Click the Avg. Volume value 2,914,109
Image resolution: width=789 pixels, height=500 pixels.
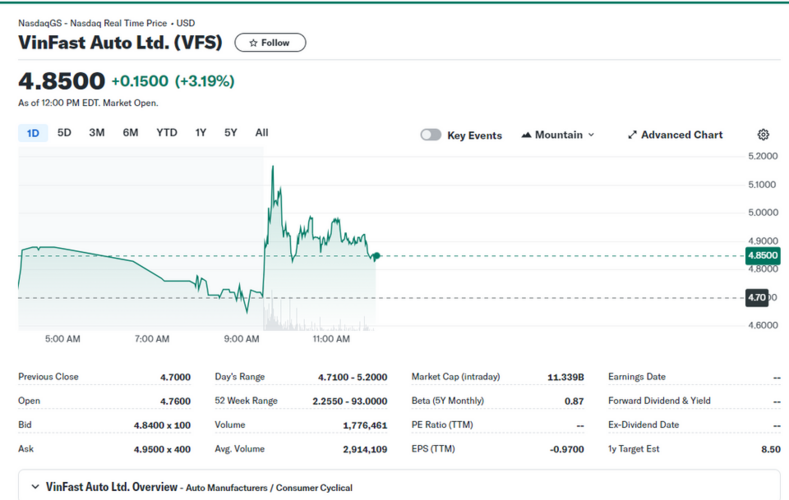pyautogui.click(x=365, y=449)
